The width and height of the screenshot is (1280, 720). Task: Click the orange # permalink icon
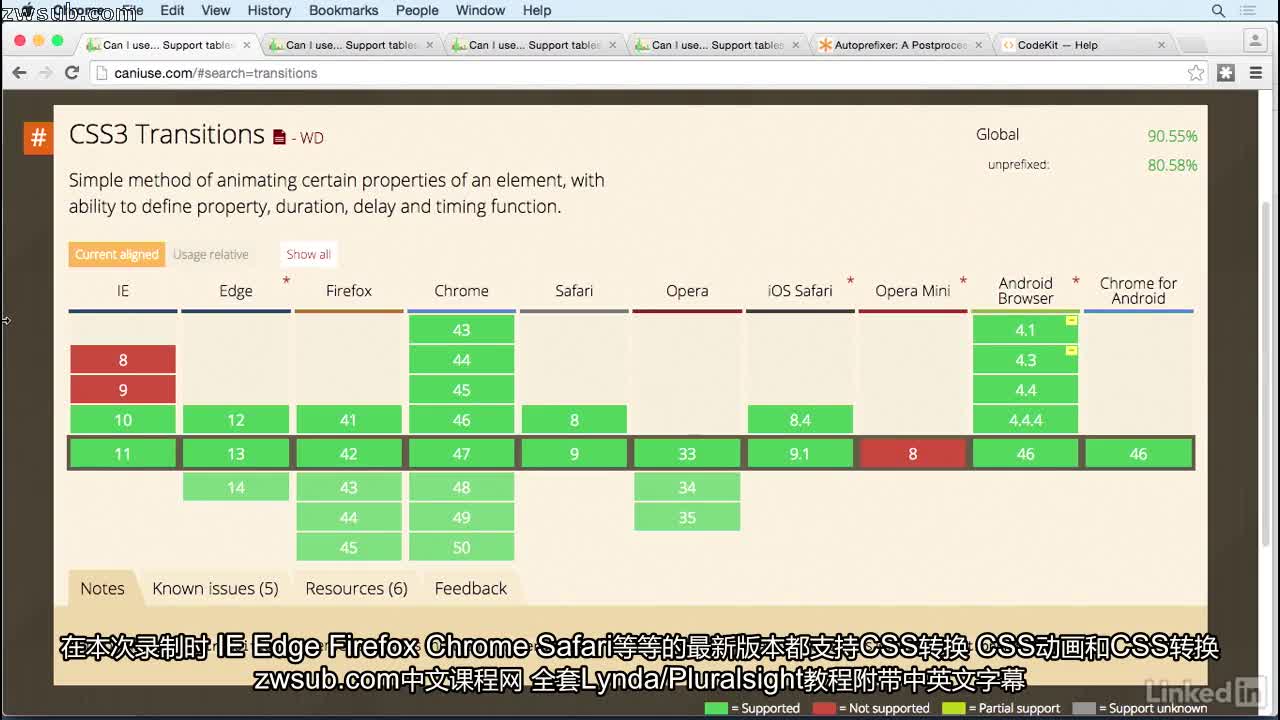38,138
